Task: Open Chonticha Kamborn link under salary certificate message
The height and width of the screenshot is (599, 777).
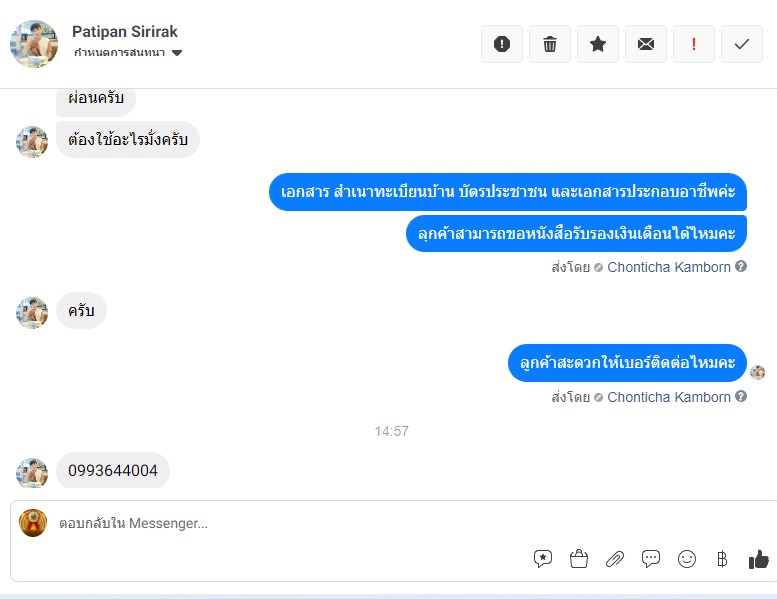Action: tap(669, 268)
